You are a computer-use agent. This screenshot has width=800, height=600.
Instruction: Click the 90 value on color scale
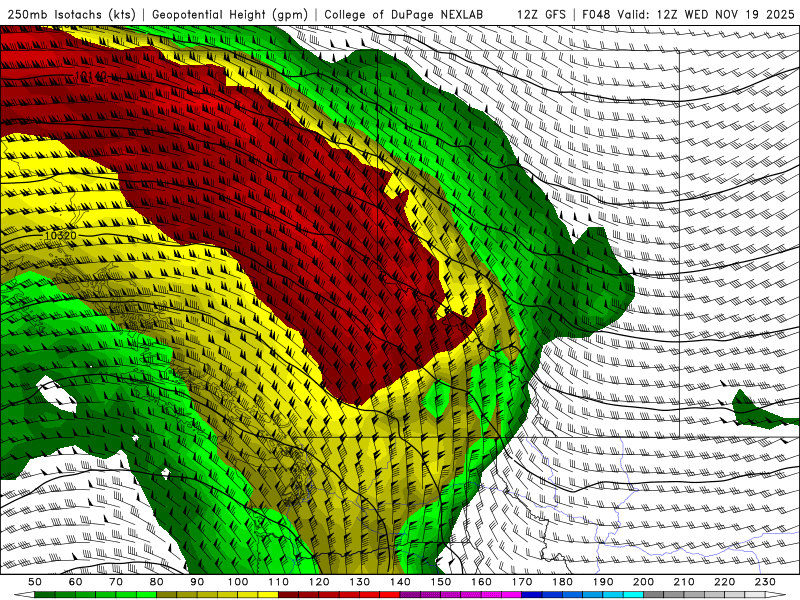[x=197, y=582]
